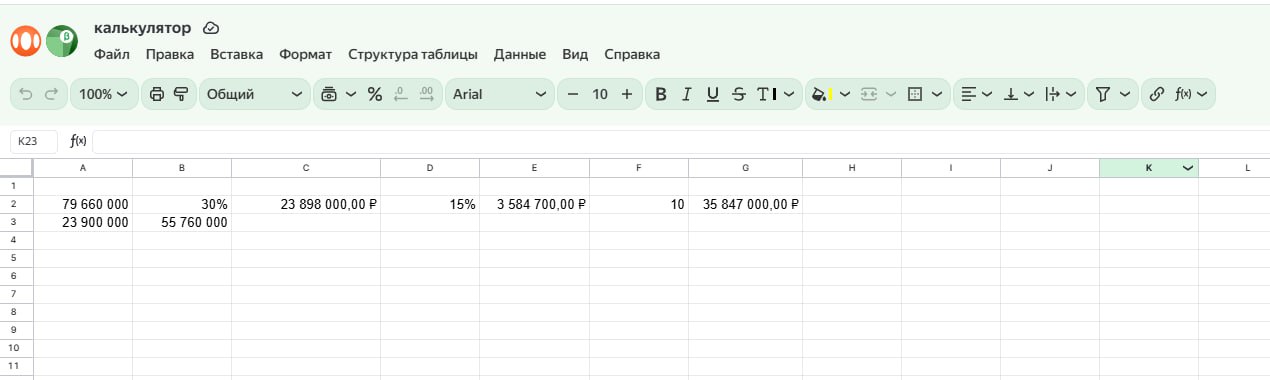The height and width of the screenshot is (380, 1270).
Task: Open the Arial font dropdown
Action: pyautogui.click(x=499, y=94)
